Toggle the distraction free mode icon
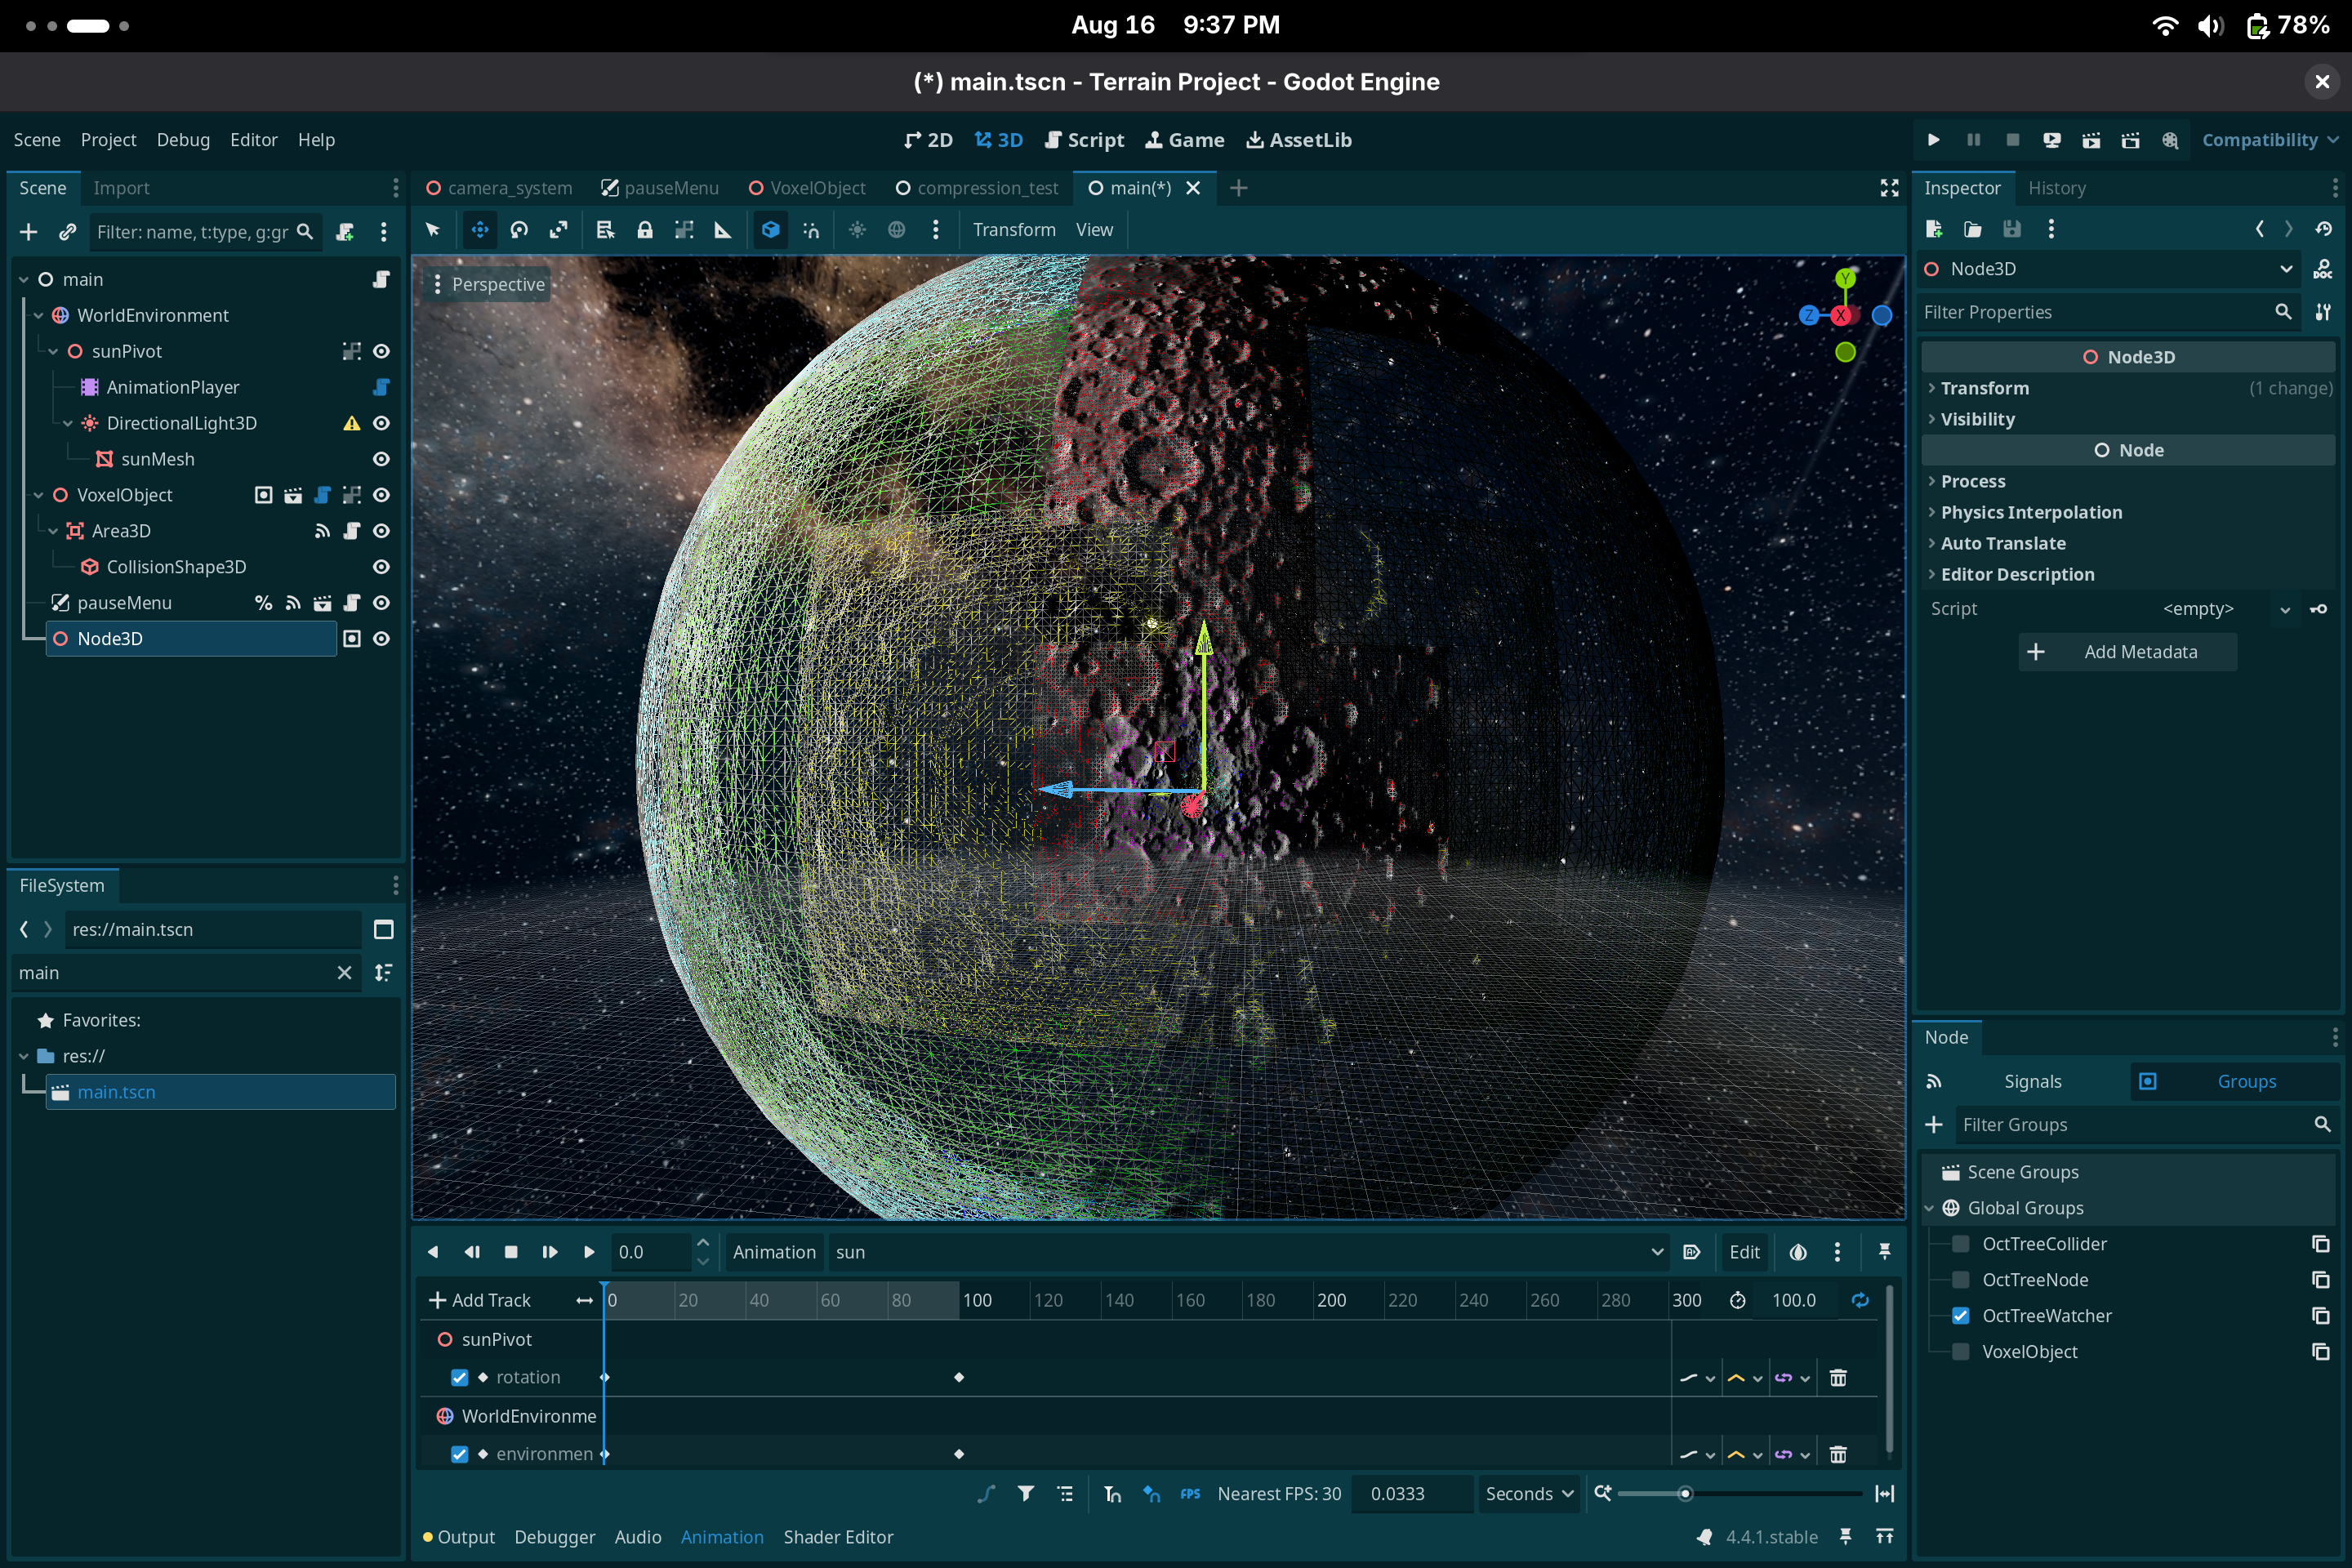Screen dimensions: 2352x1568 (x=1888, y=188)
